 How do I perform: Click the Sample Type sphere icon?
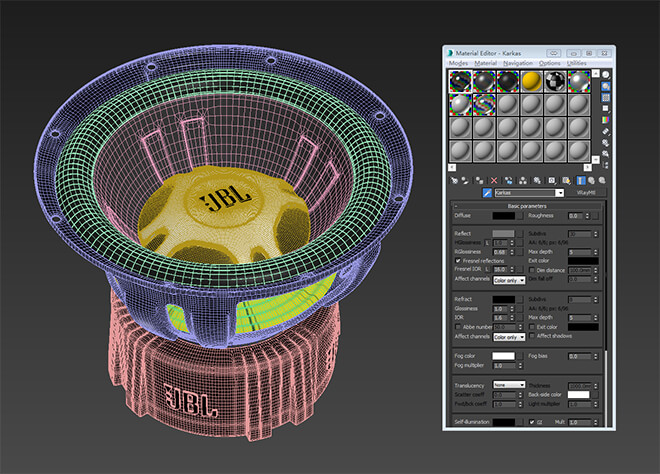click(606, 75)
